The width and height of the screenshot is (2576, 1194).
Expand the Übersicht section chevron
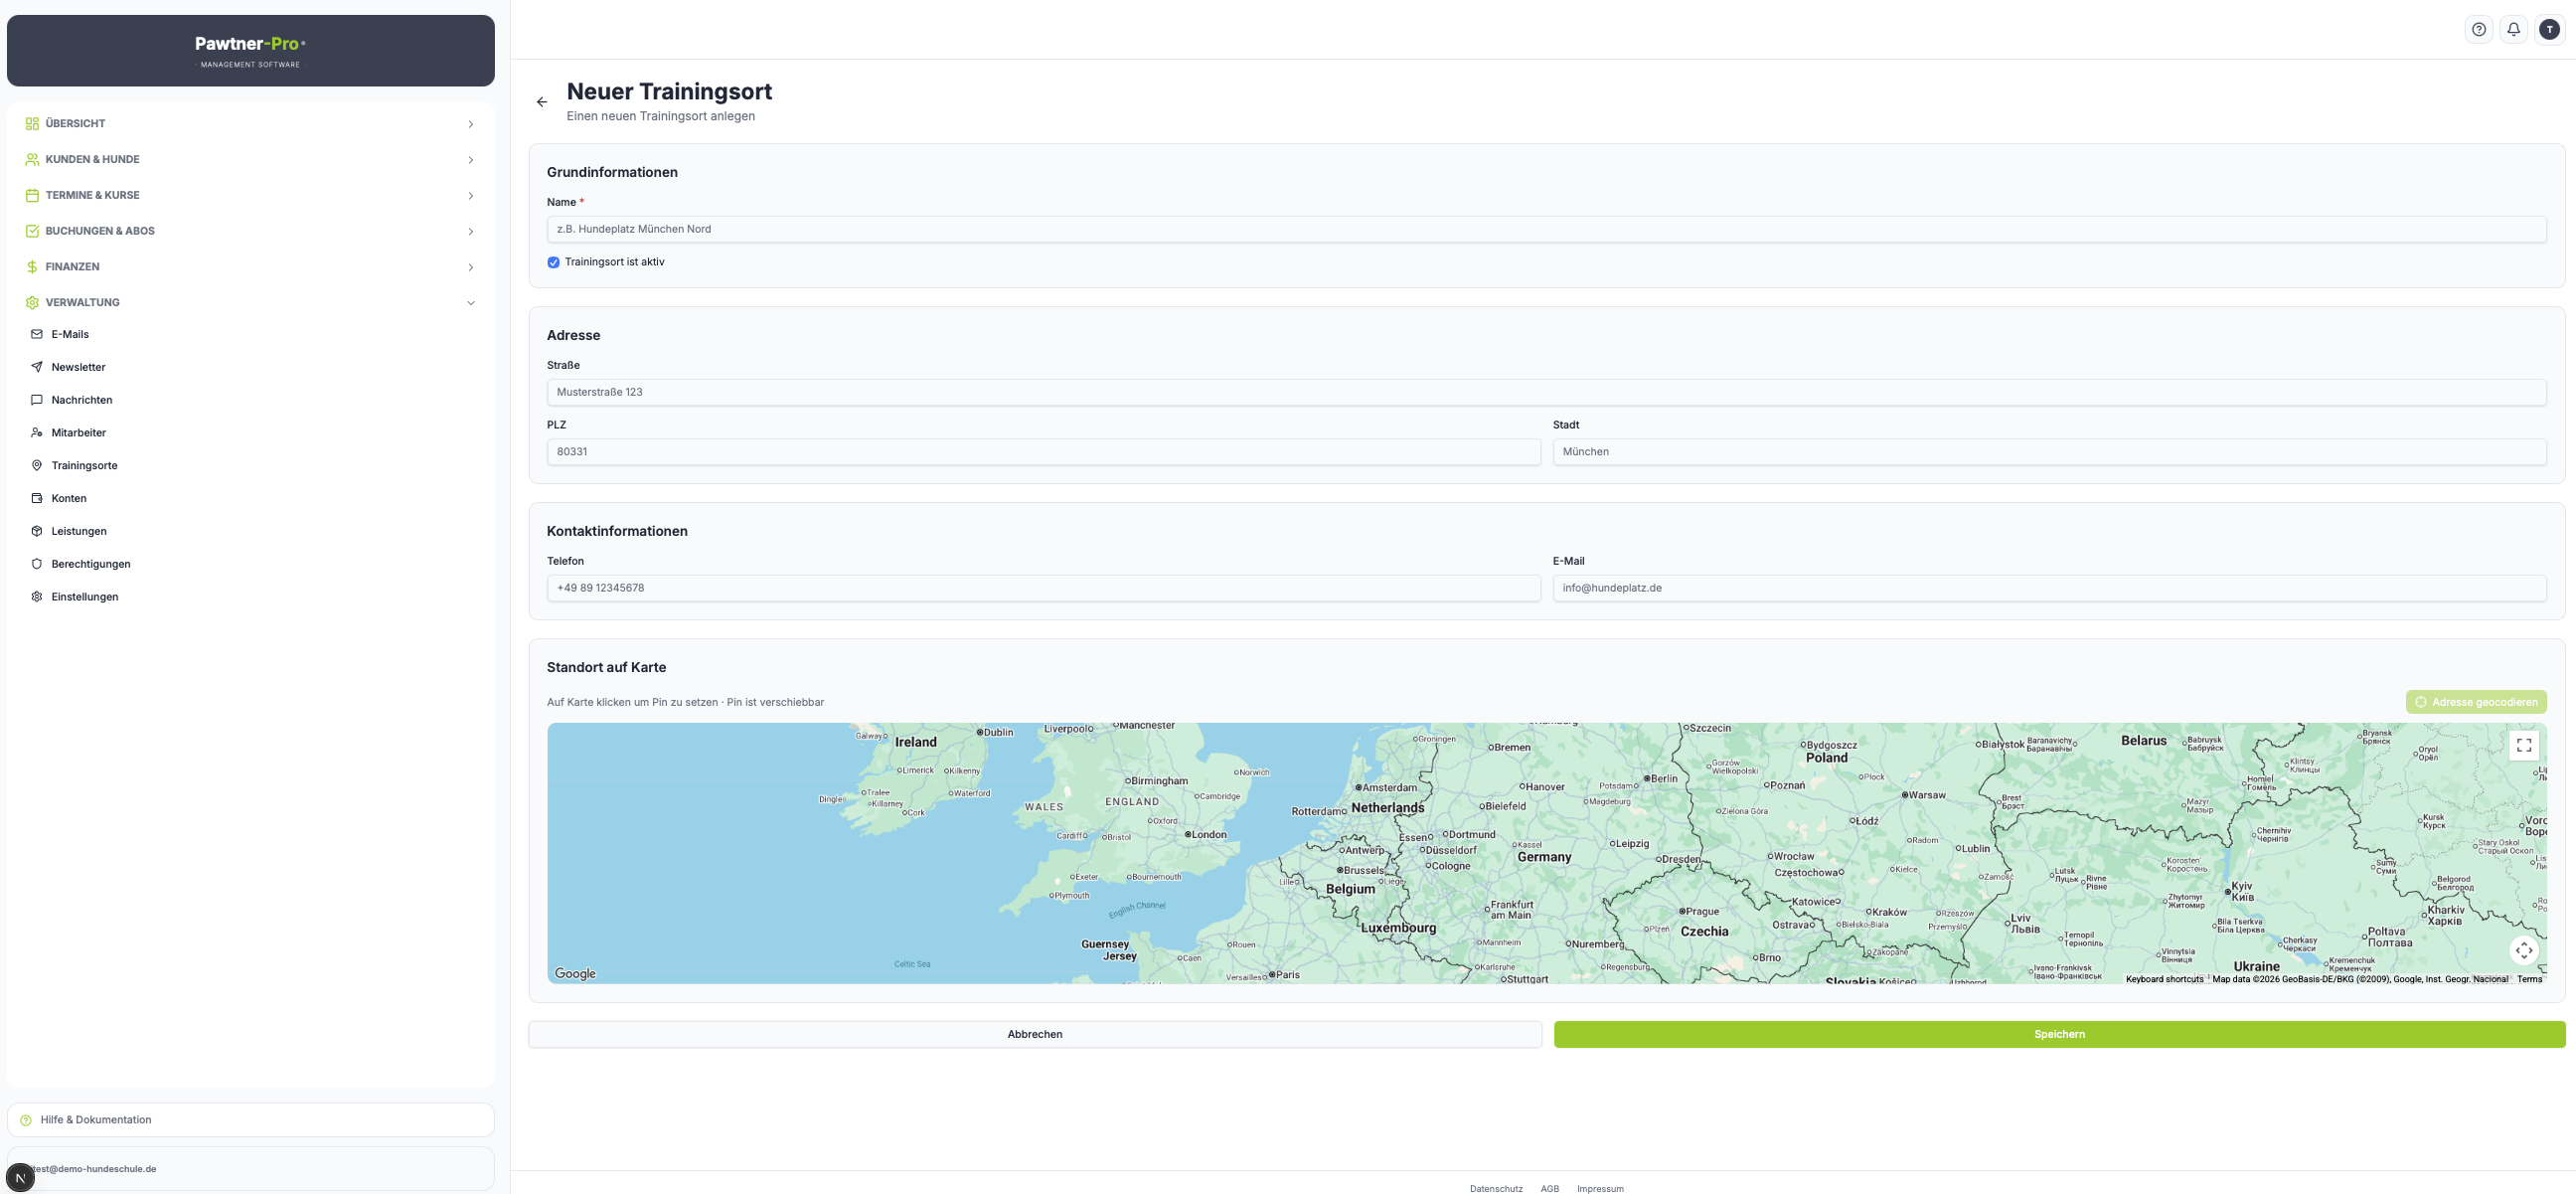coord(470,124)
